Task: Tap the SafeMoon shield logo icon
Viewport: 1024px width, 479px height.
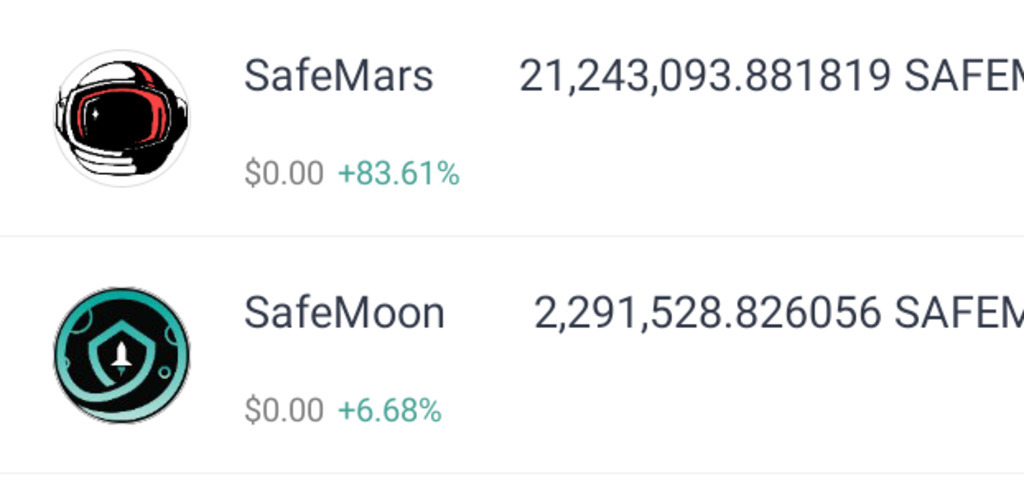Action: 121,355
